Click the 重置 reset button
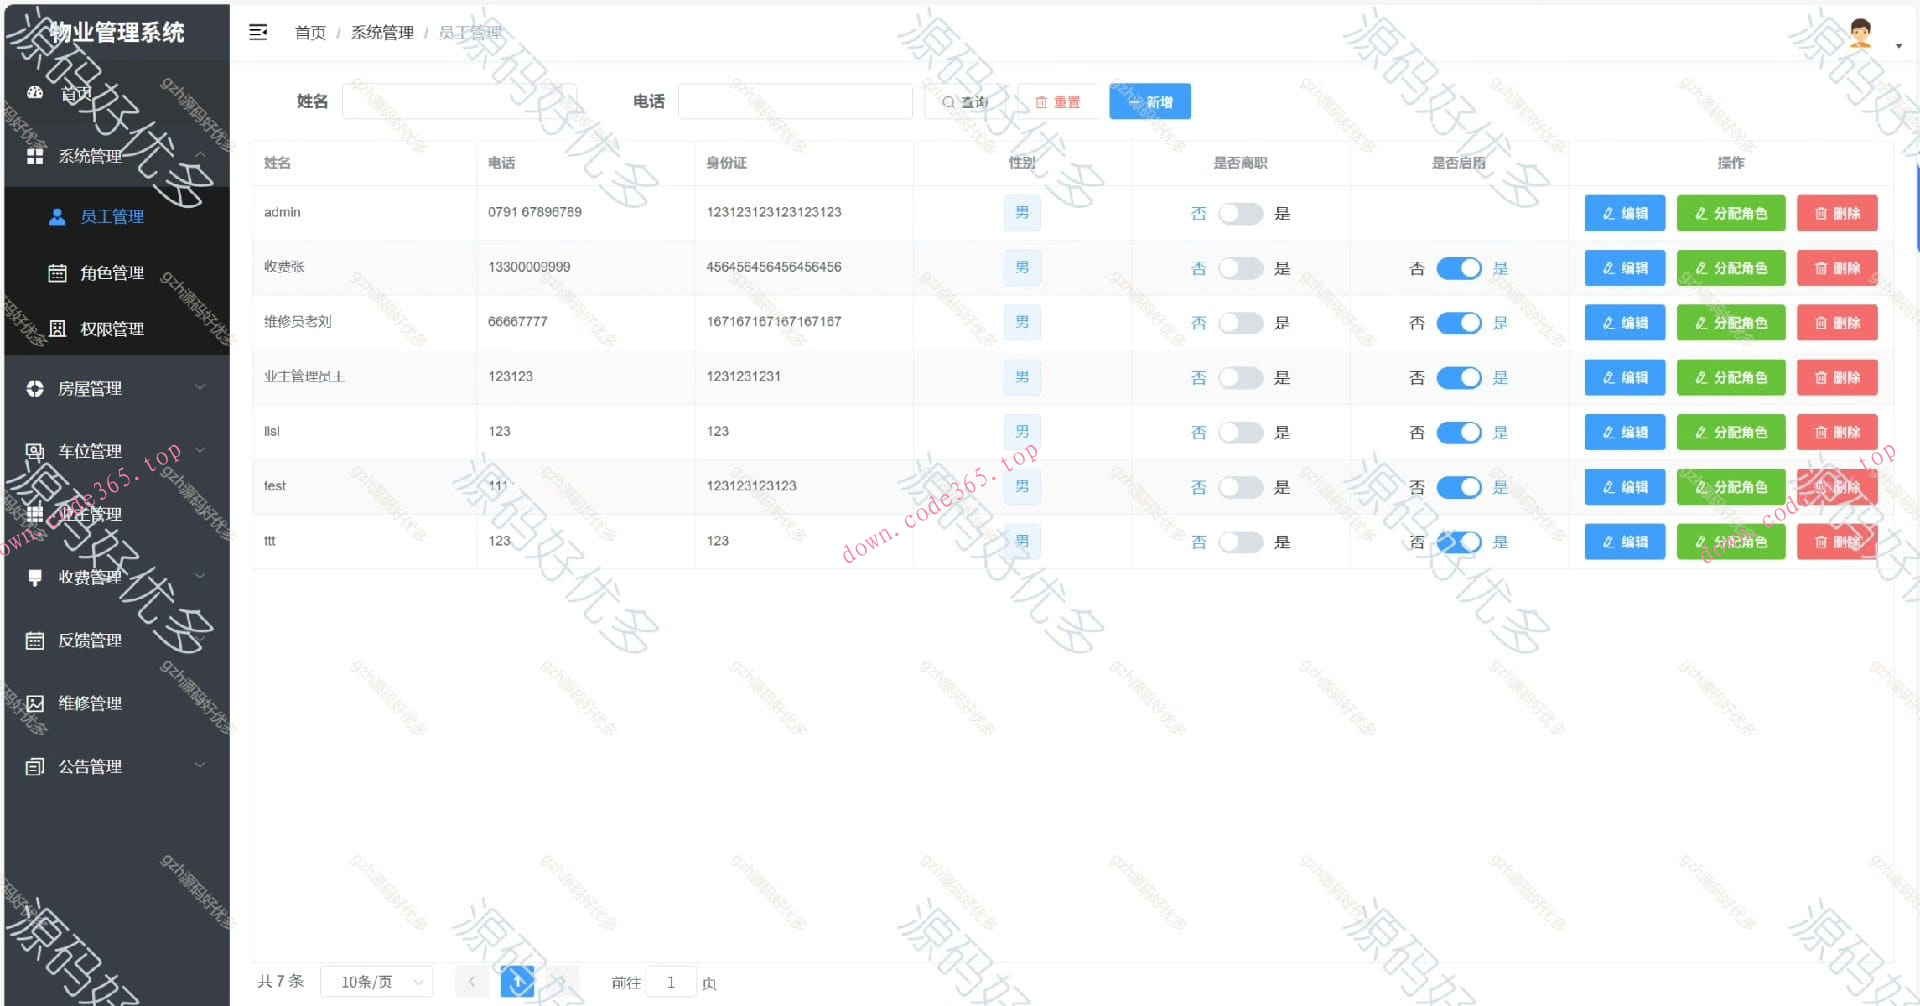Screen dimensions: 1920x1006 point(1057,102)
